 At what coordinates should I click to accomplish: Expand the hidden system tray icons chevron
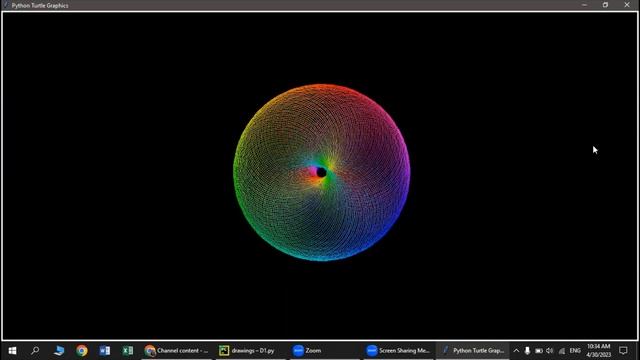point(516,351)
